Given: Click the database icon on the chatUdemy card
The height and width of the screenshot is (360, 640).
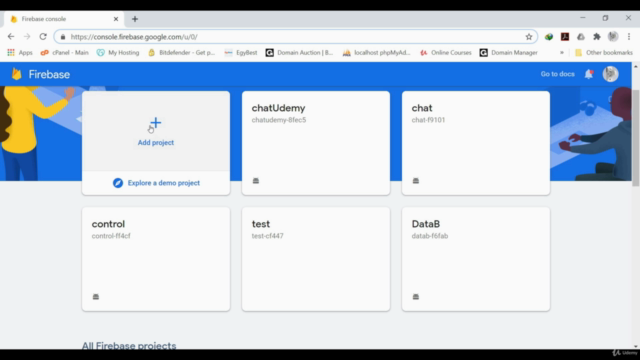Looking at the screenshot, I should click(256, 180).
